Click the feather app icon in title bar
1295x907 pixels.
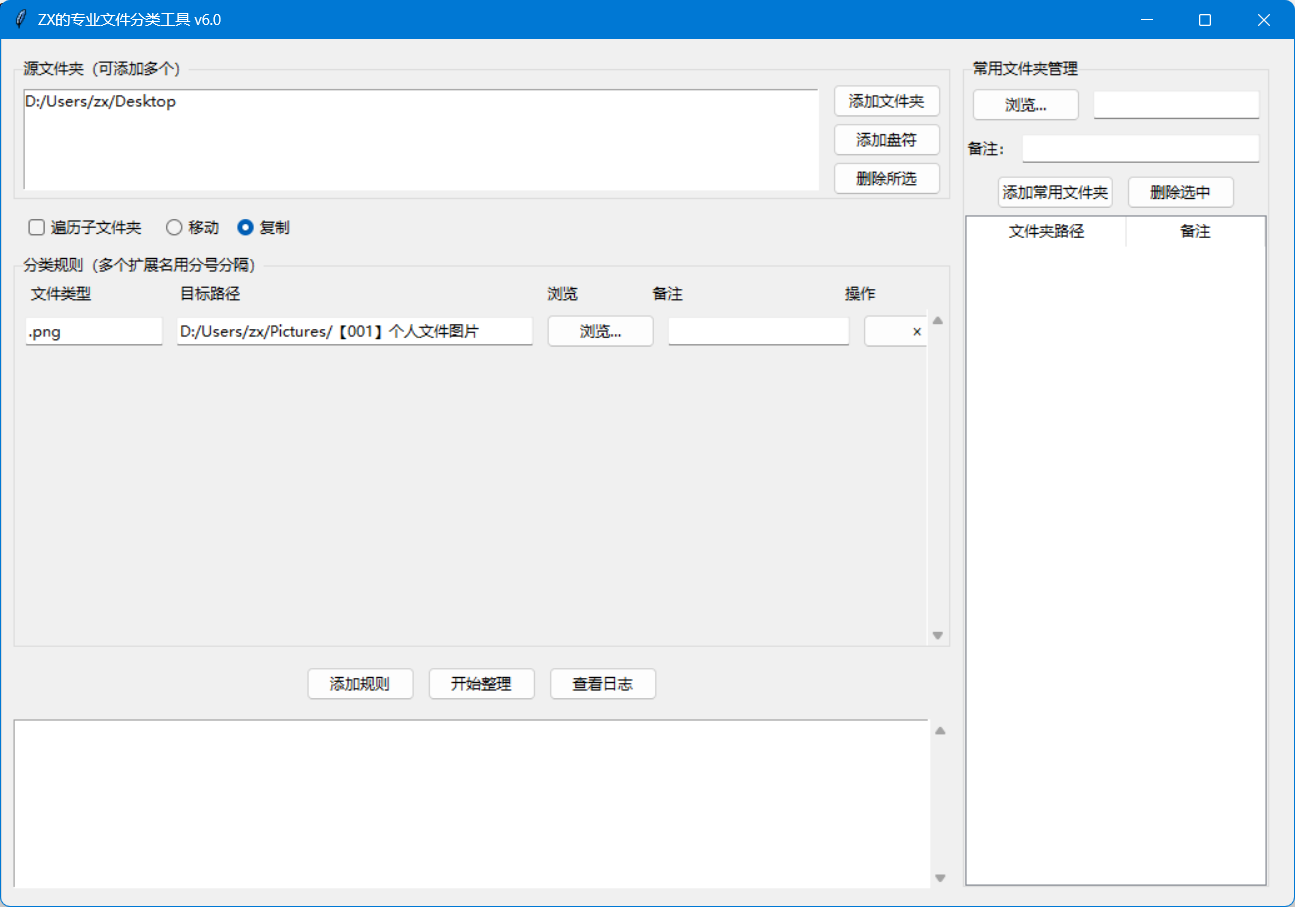point(20,20)
